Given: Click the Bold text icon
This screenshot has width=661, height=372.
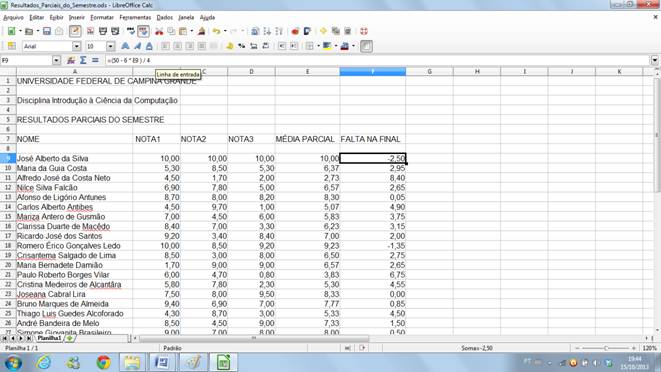Looking at the screenshot, I should pos(125,46).
